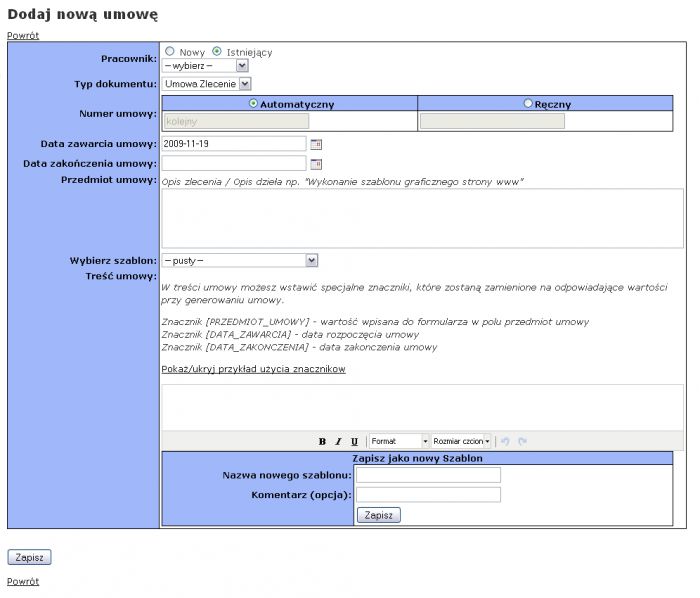Open the employee '– wybierz –' dropdown
The height and width of the screenshot is (598, 700).
(x=205, y=66)
